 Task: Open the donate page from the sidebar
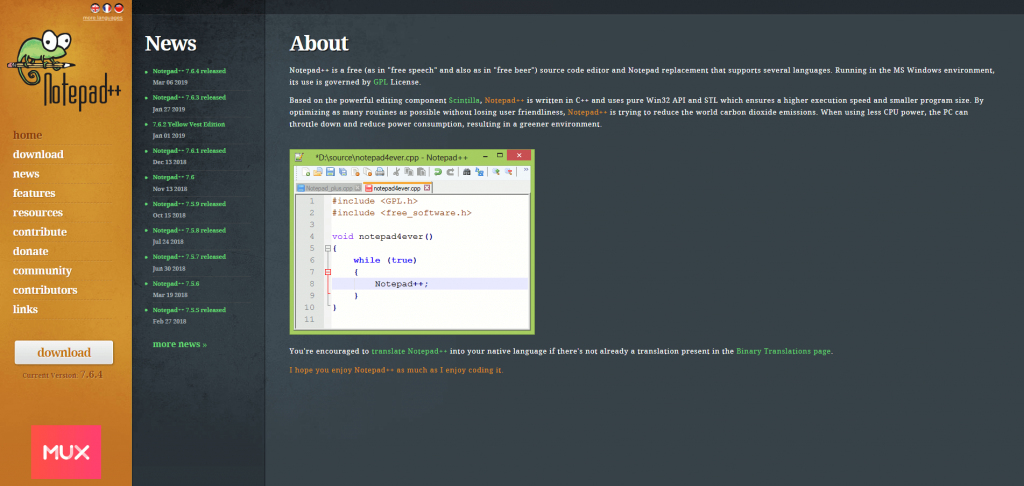pos(31,251)
